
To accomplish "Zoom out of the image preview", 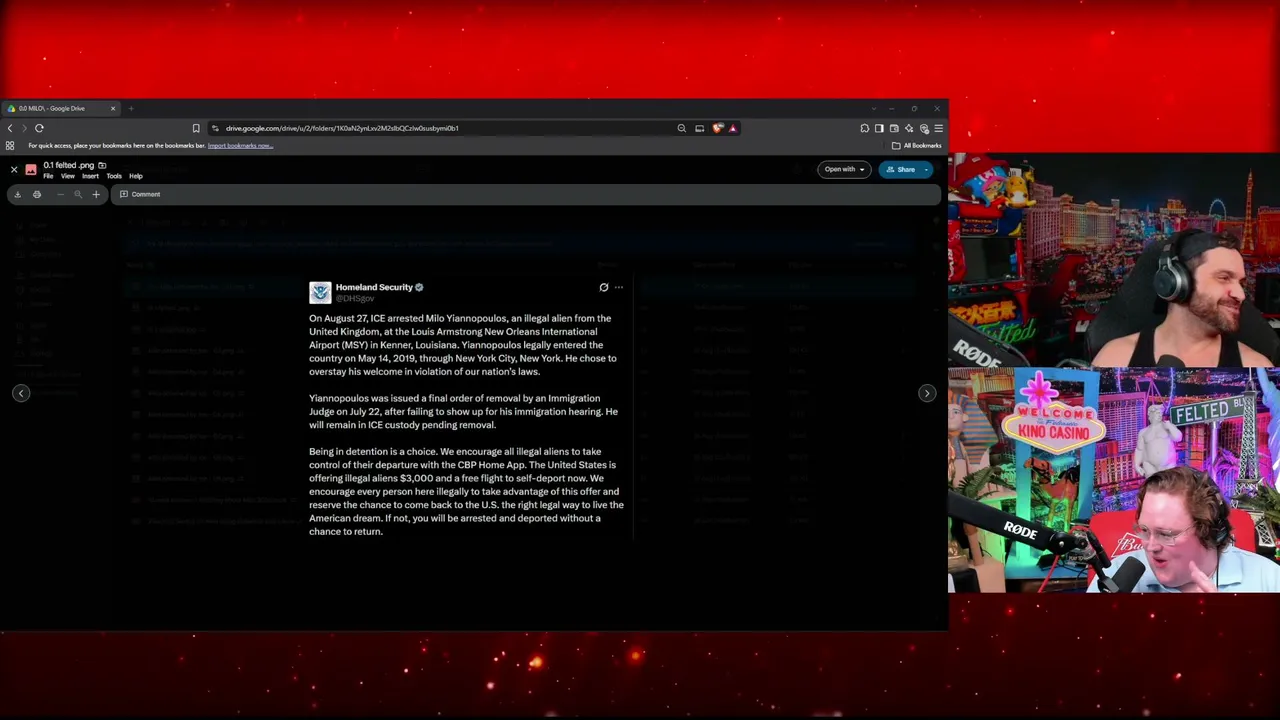I will pyautogui.click(x=60, y=194).
